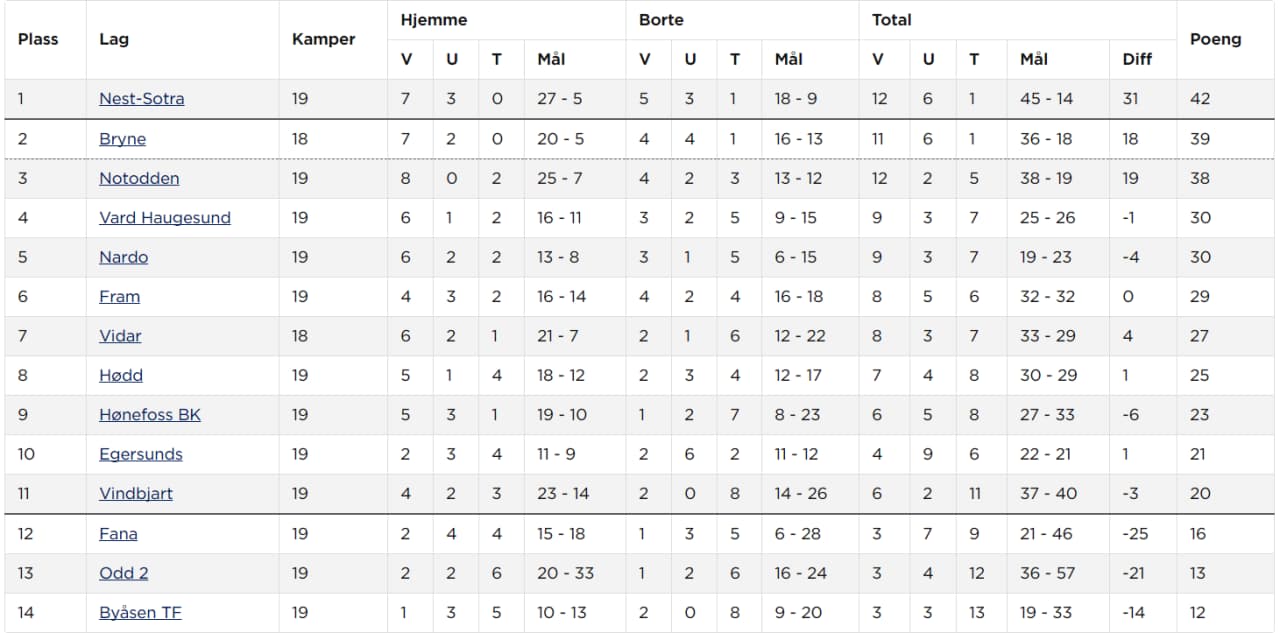Select the Egersunds team link
1280x633 pixels.
(x=141, y=454)
